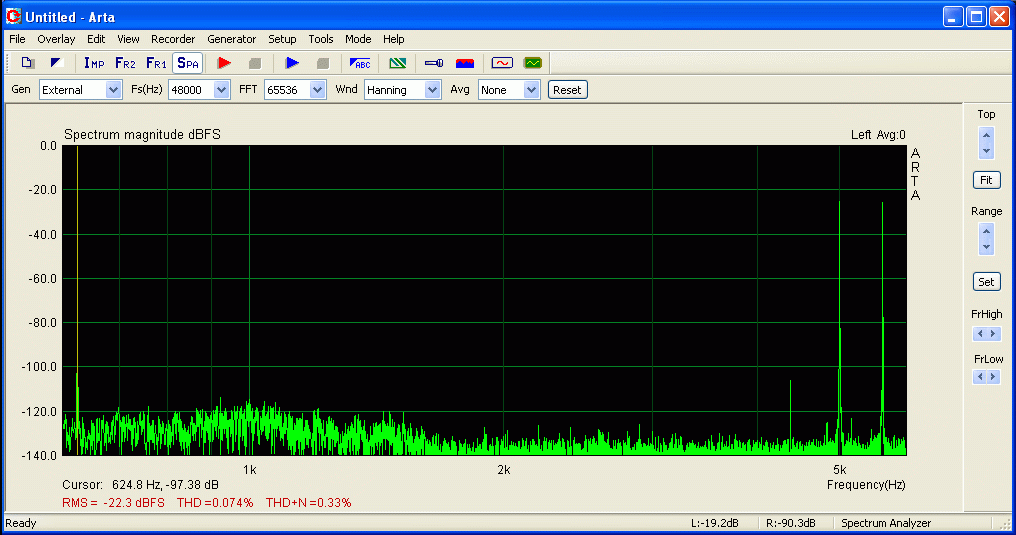The height and width of the screenshot is (535, 1016).
Task: Click the 'THD+N =0.33%' readout
Action: (308, 503)
